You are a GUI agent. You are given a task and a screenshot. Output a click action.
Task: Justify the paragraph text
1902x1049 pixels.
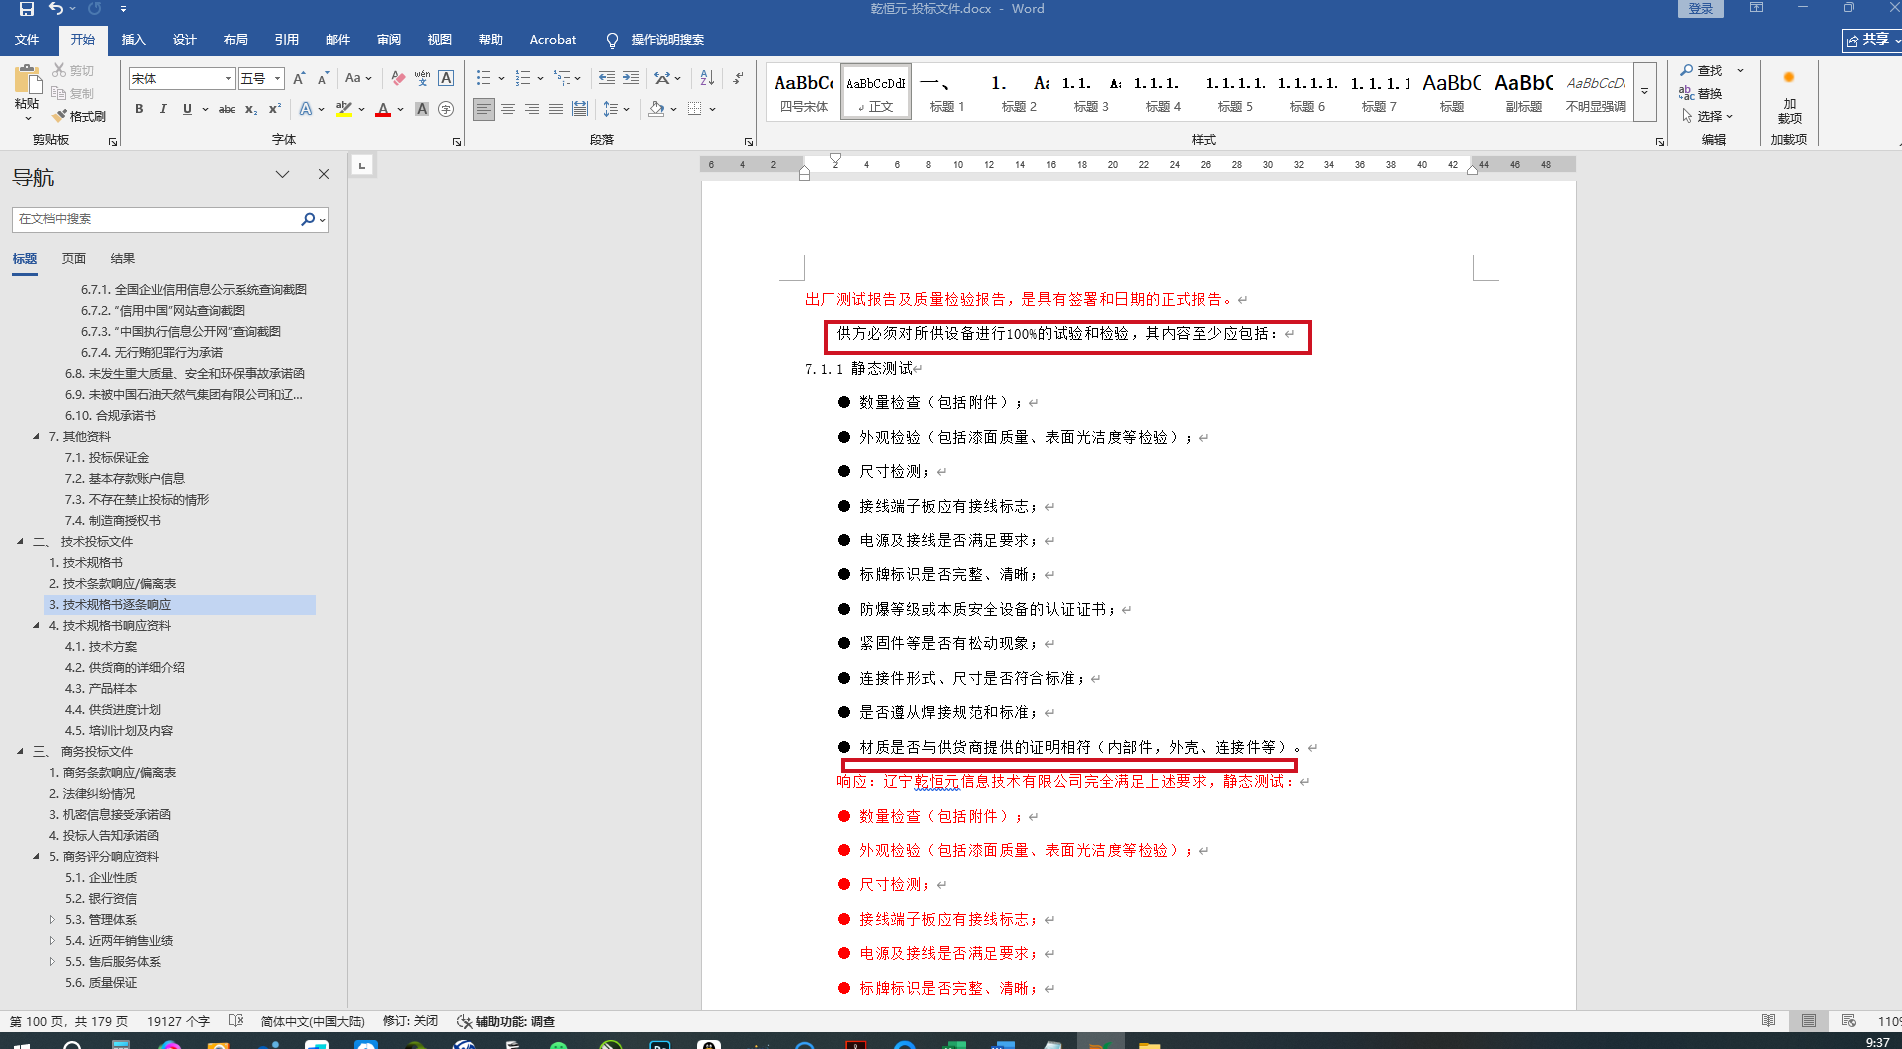tap(556, 109)
